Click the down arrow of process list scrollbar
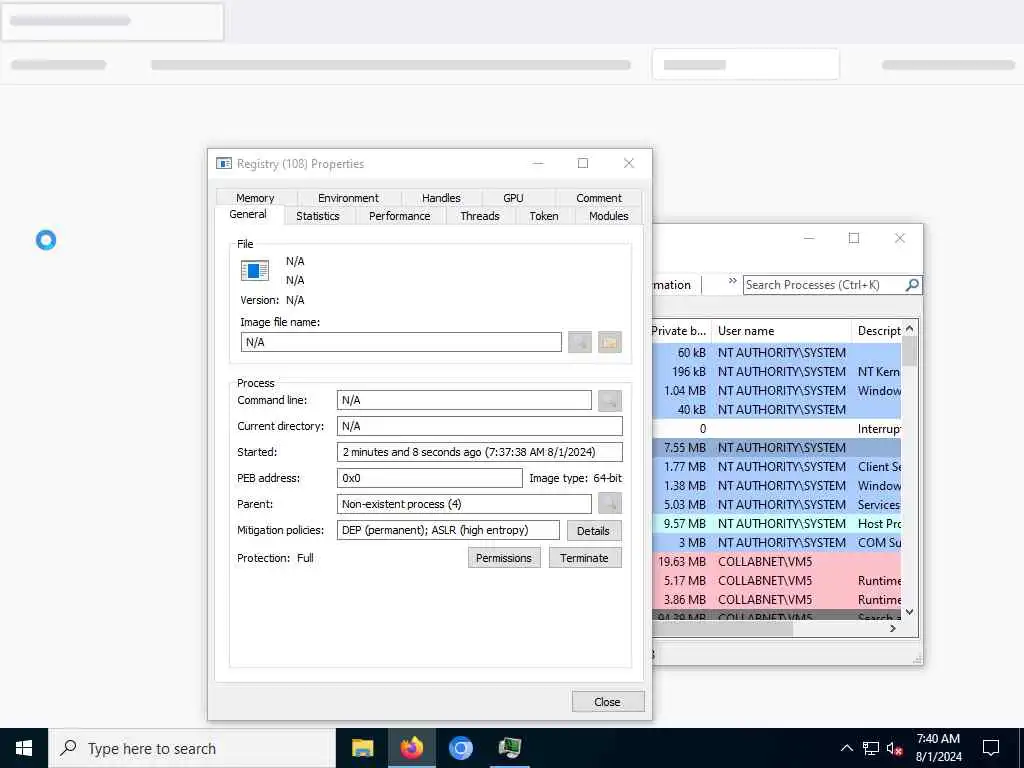1024x768 pixels. coord(910,612)
